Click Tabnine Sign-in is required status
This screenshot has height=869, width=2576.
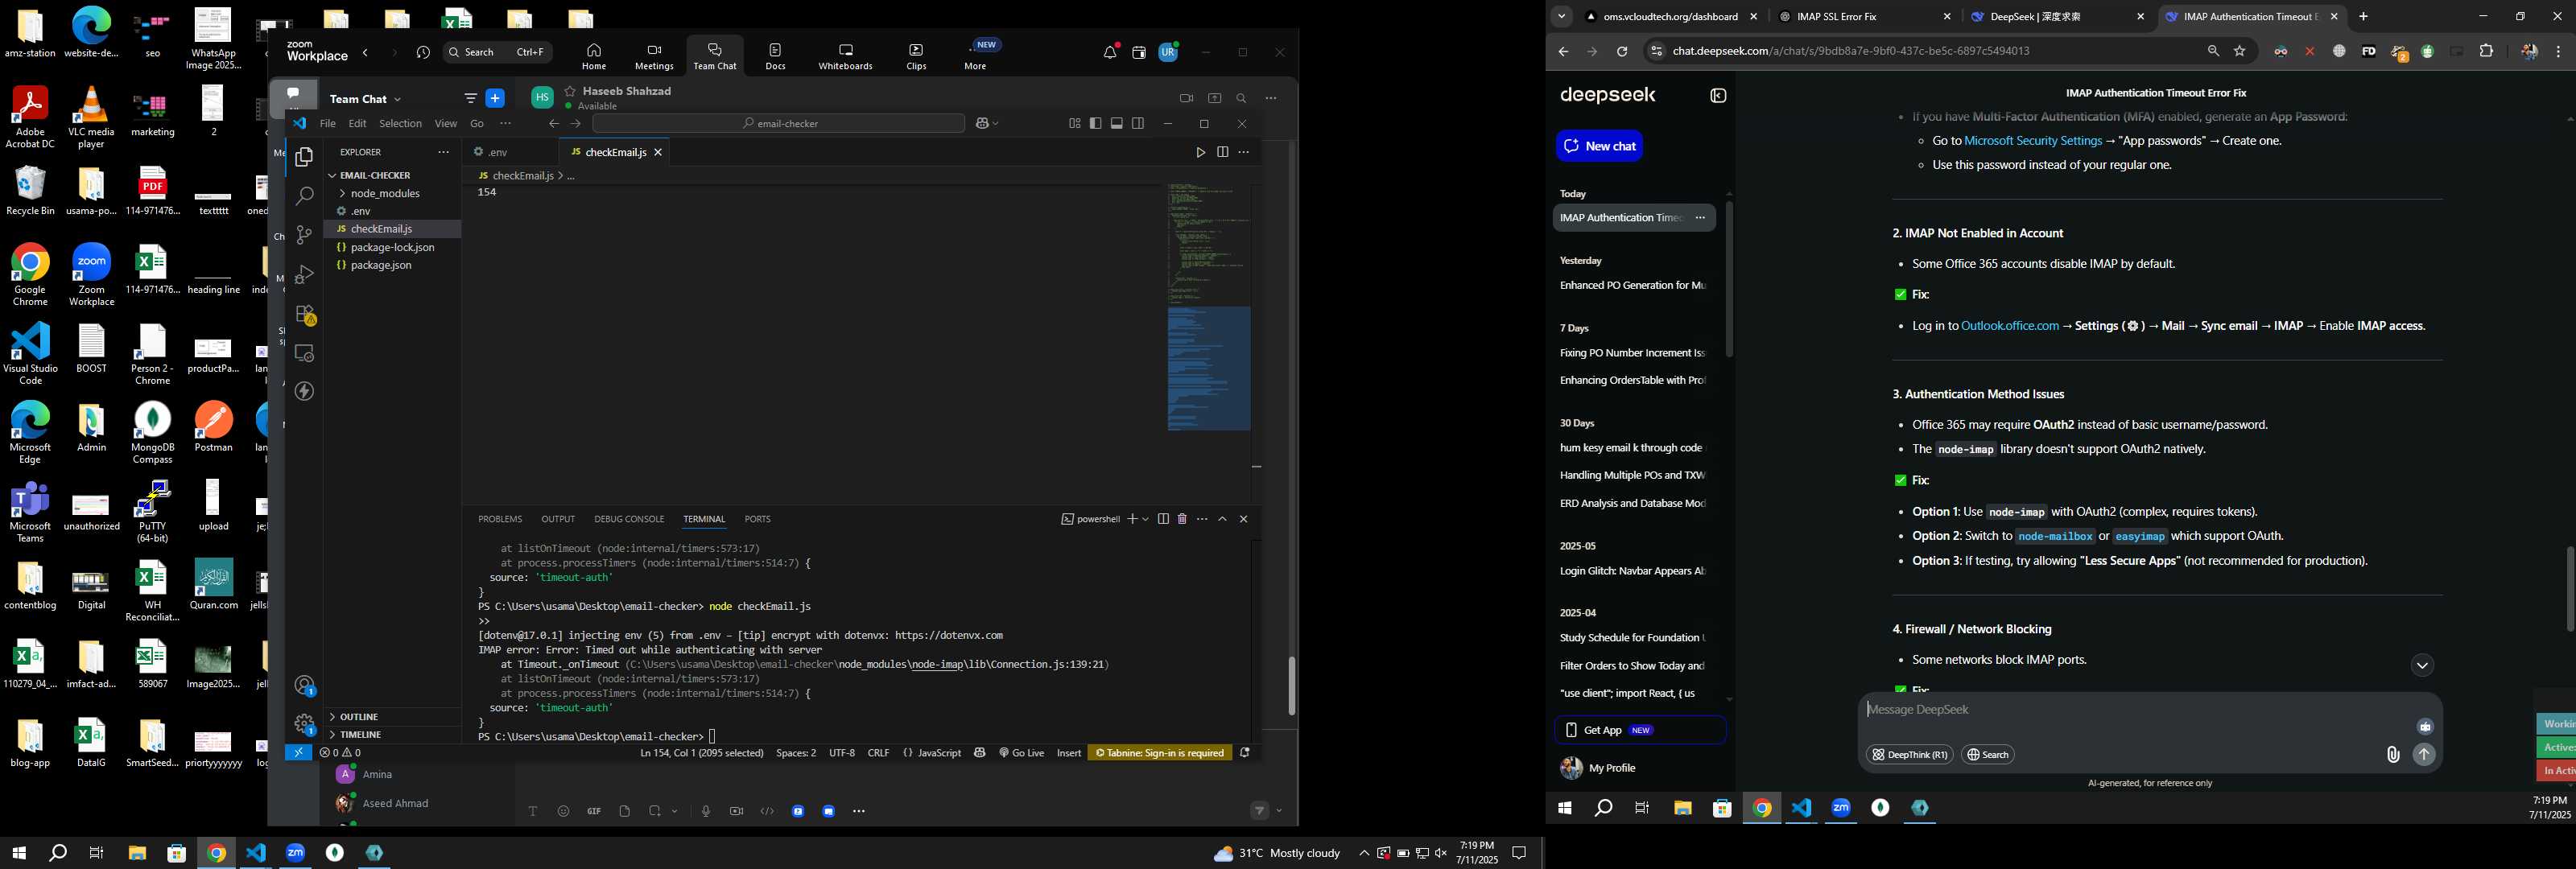(1160, 753)
